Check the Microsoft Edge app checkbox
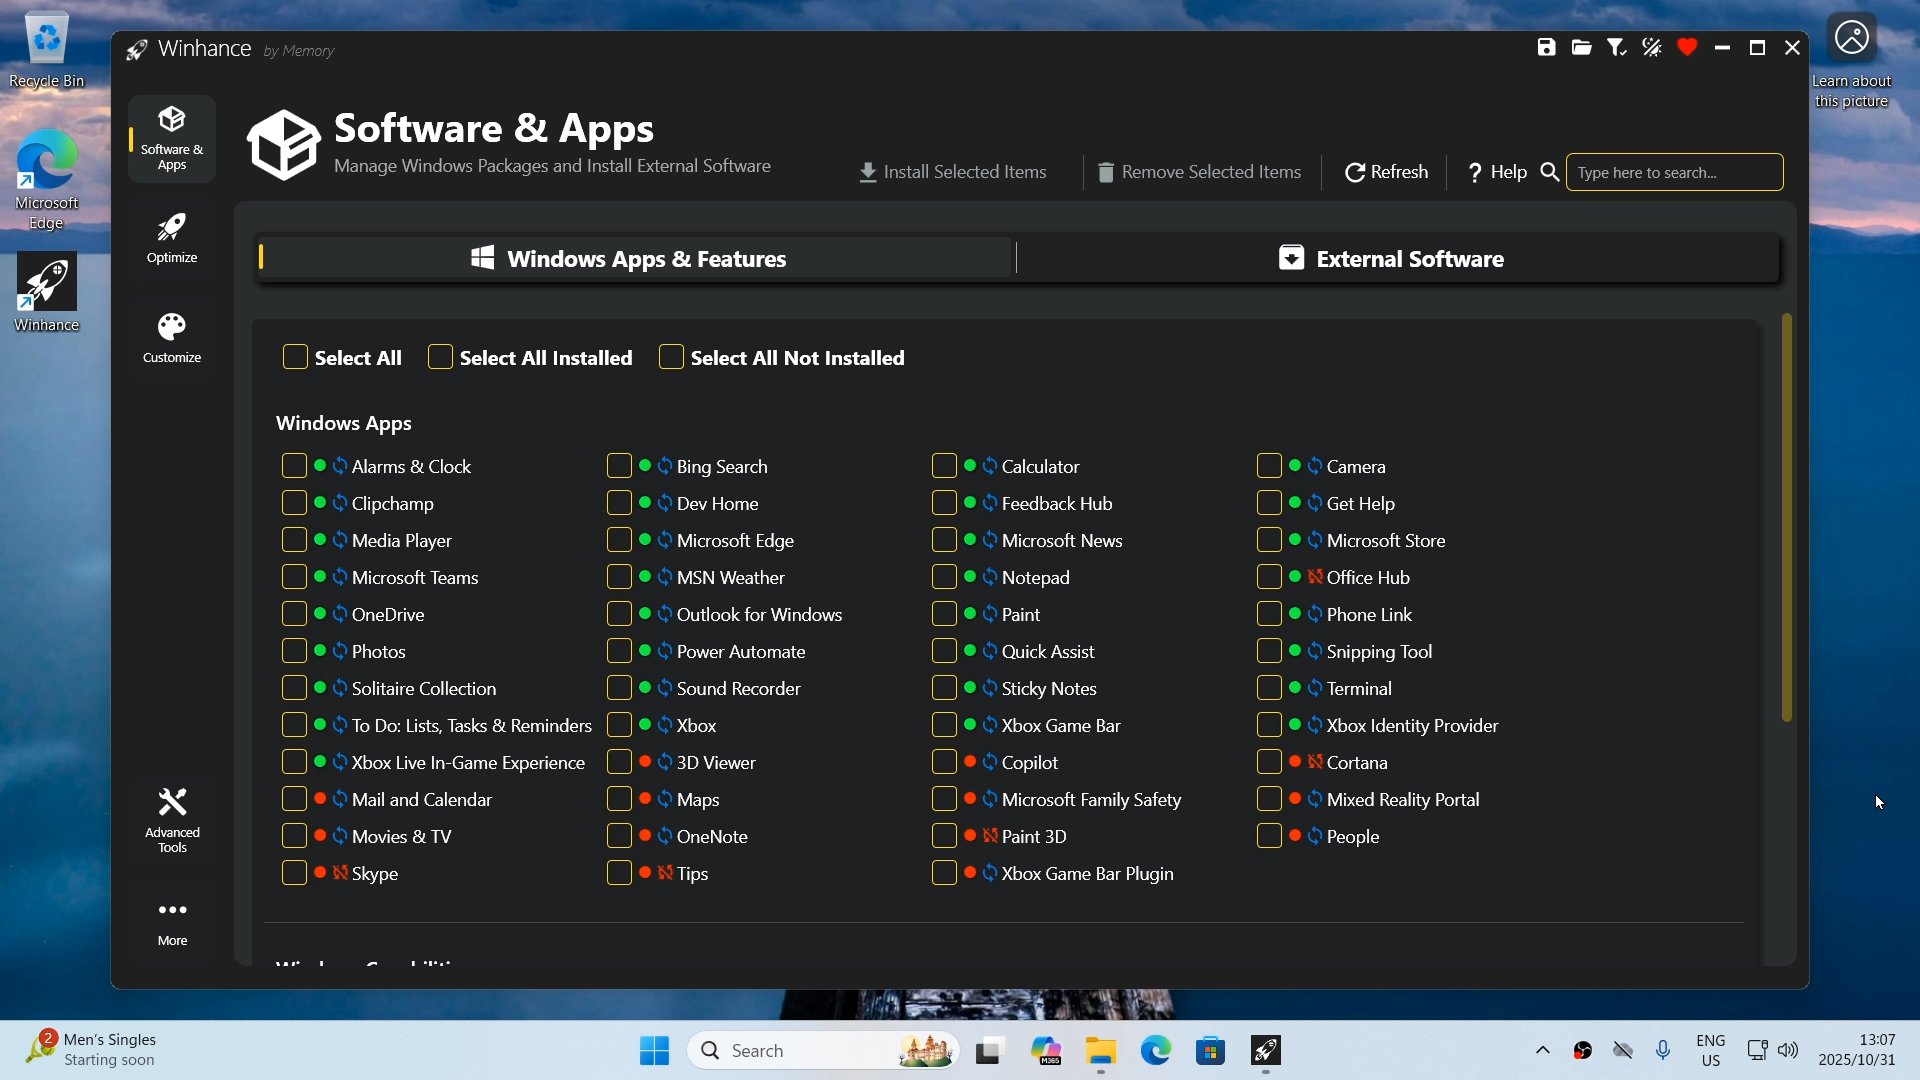 (619, 540)
